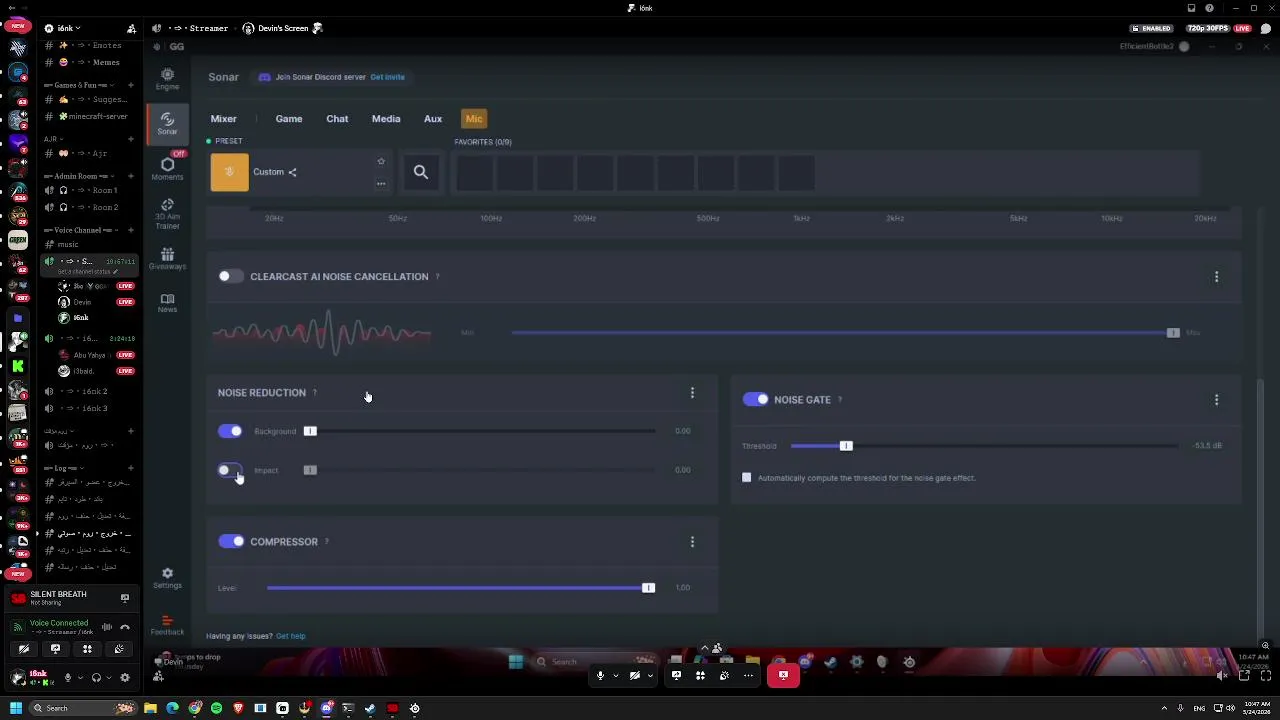This screenshot has width=1280, height=720.
Task: Switch to the Media tab
Action: tap(386, 119)
